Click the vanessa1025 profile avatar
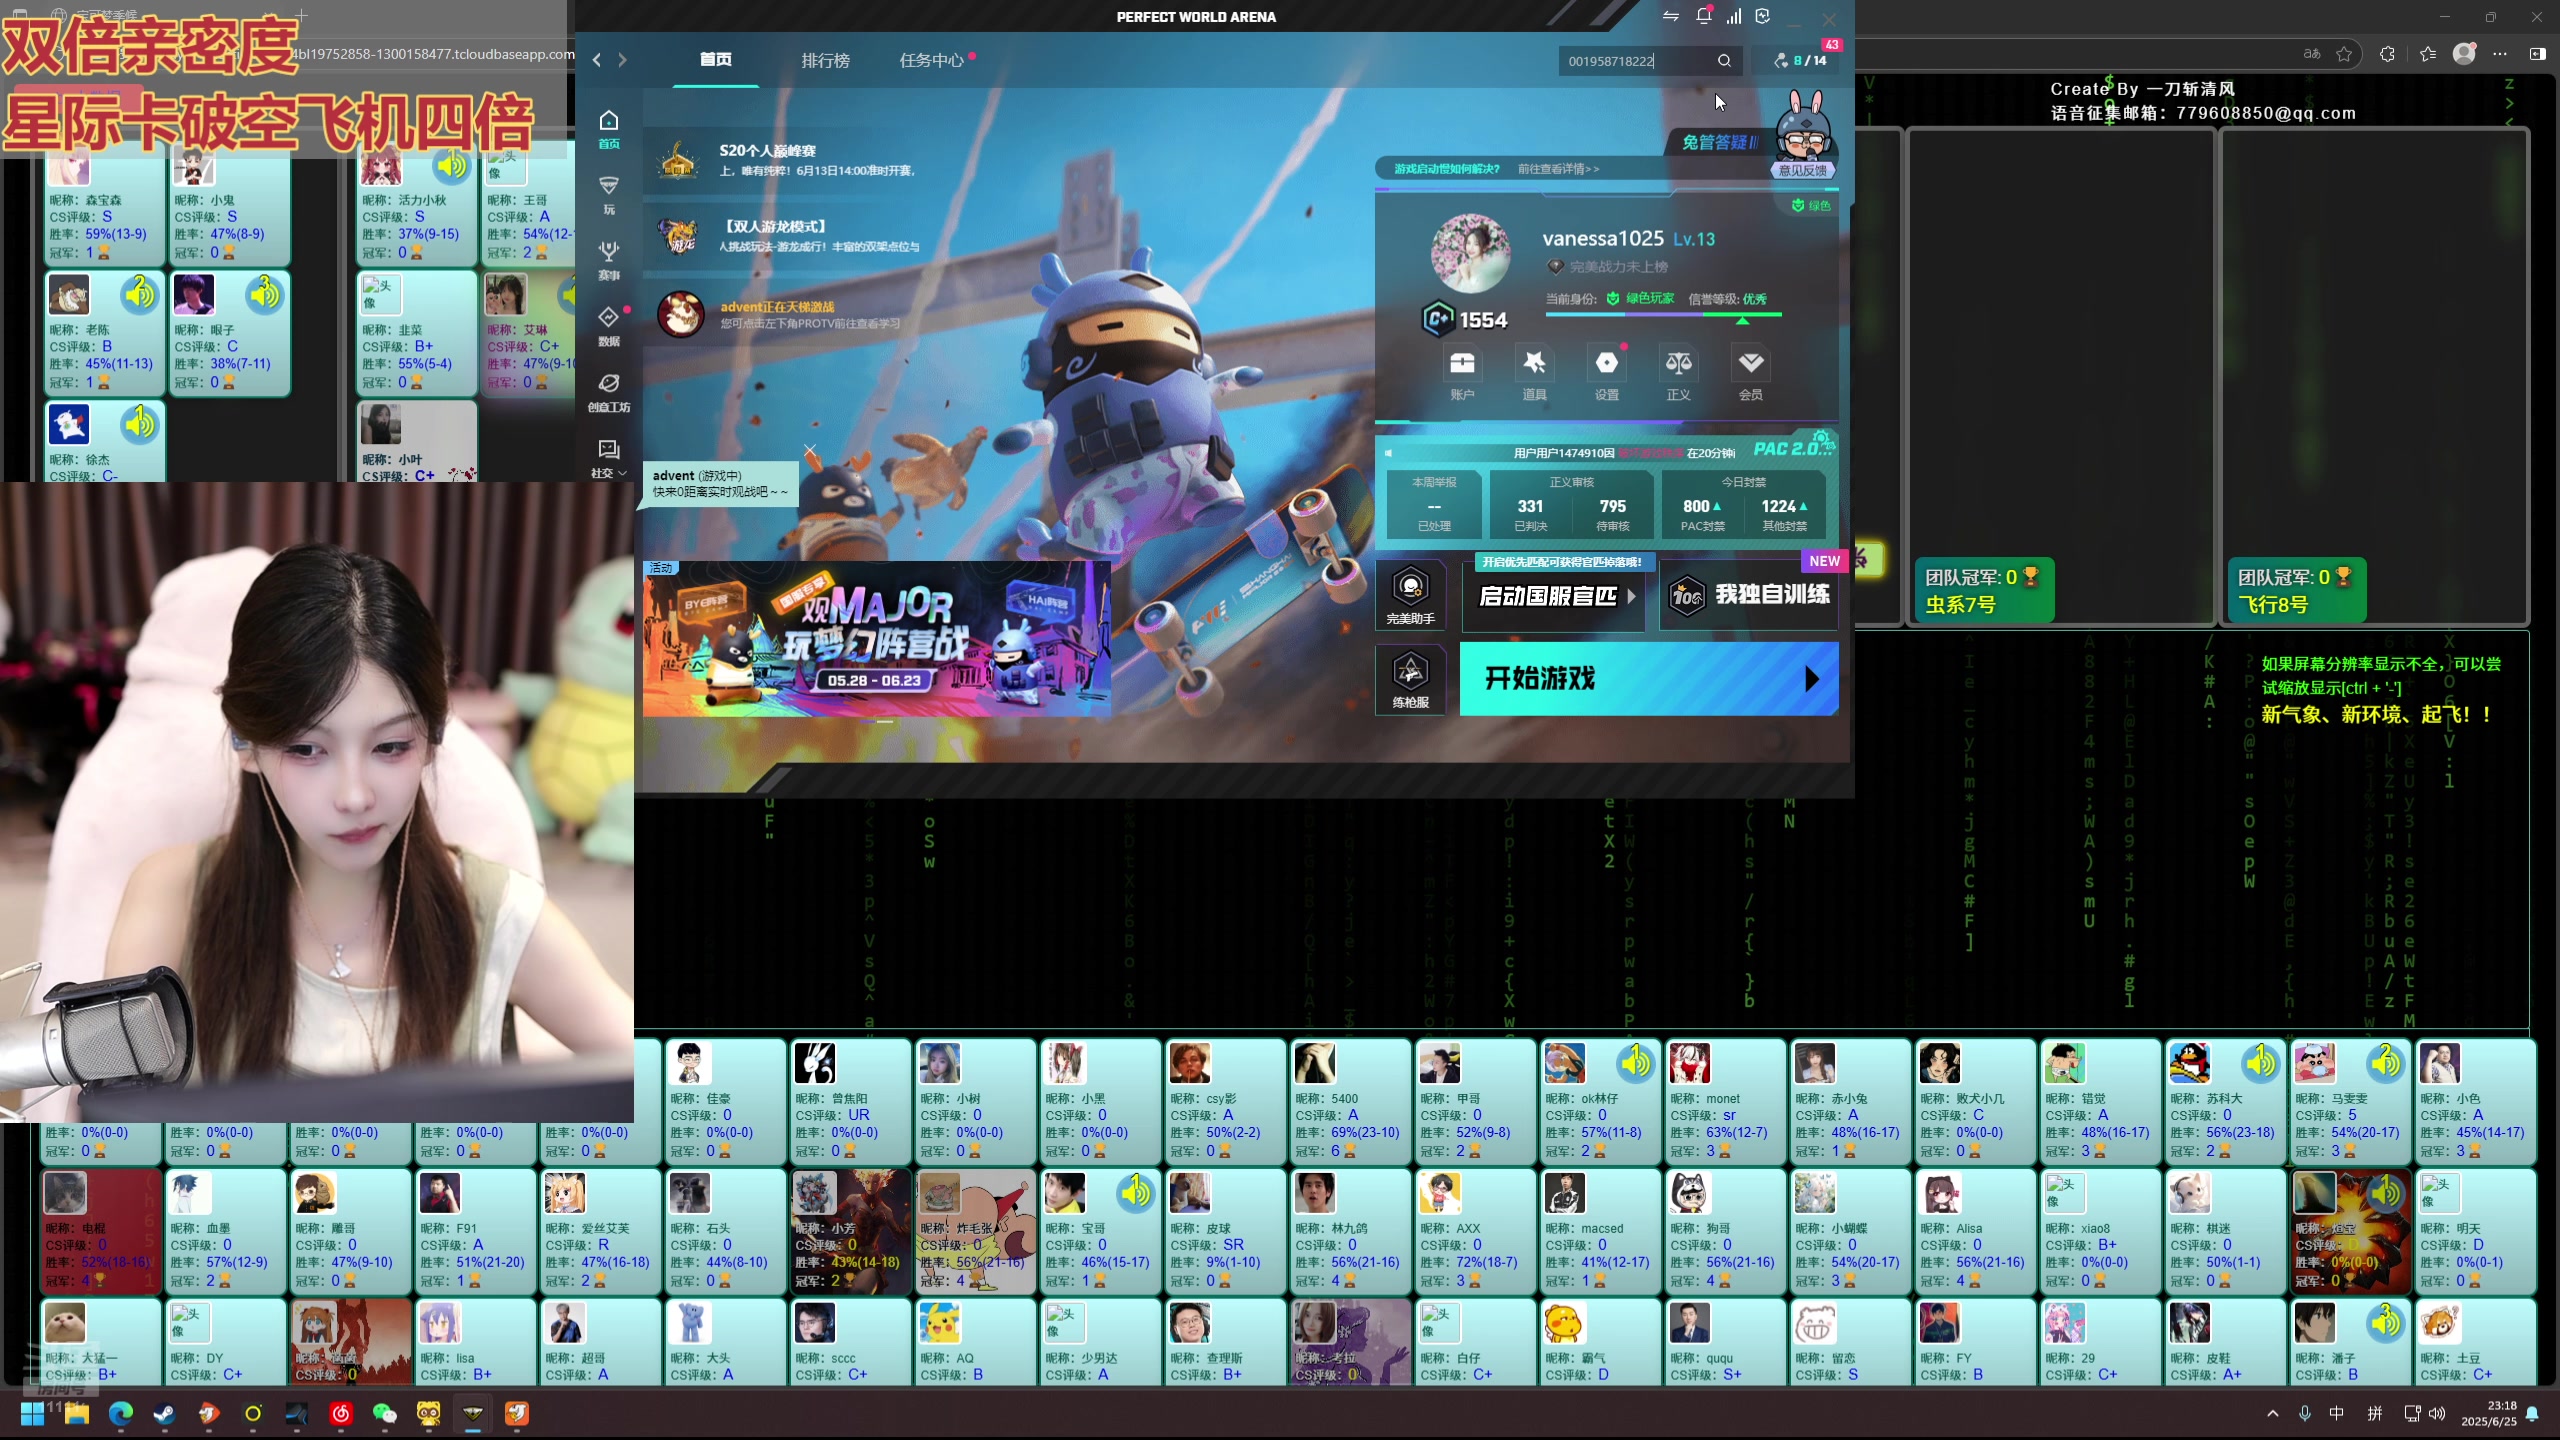Image resolution: width=2560 pixels, height=1440 pixels. point(1471,253)
